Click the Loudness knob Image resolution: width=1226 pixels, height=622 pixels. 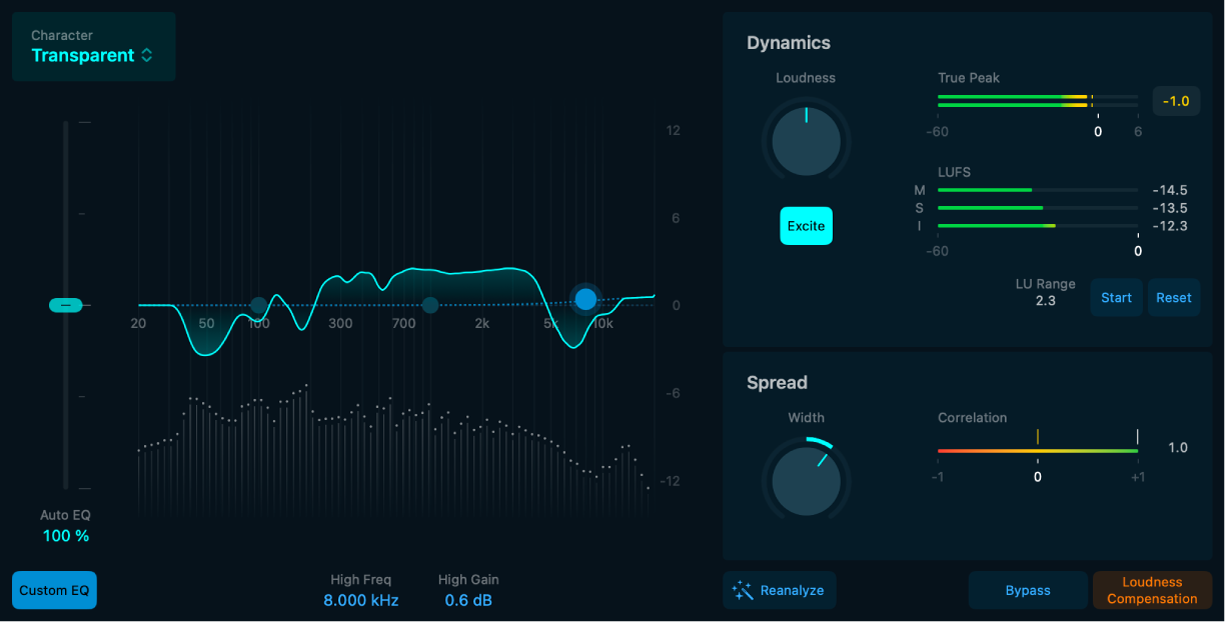tap(806, 143)
